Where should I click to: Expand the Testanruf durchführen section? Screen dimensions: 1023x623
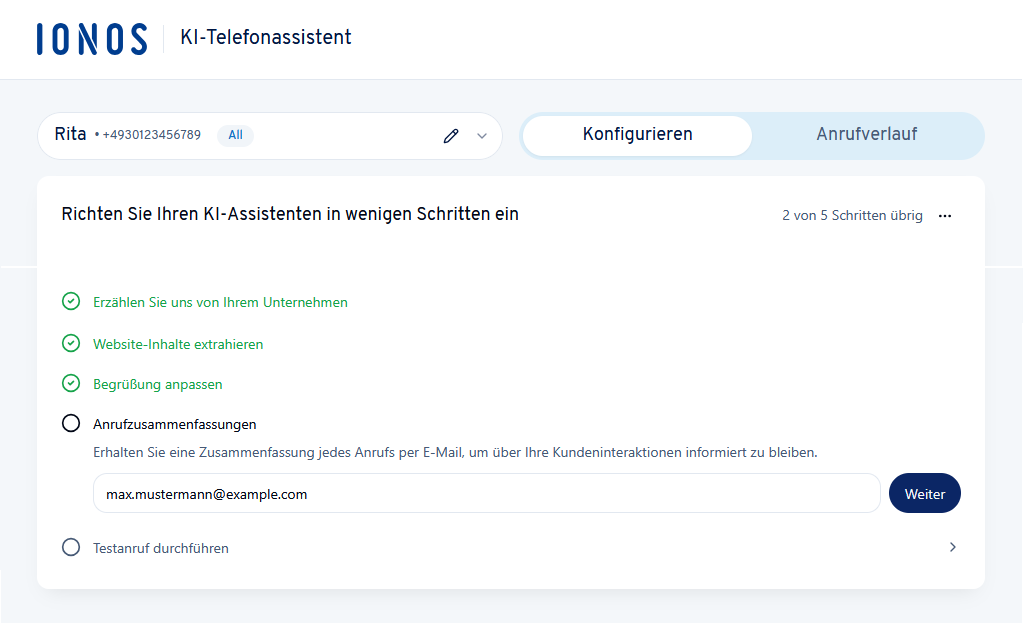coord(951,547)
